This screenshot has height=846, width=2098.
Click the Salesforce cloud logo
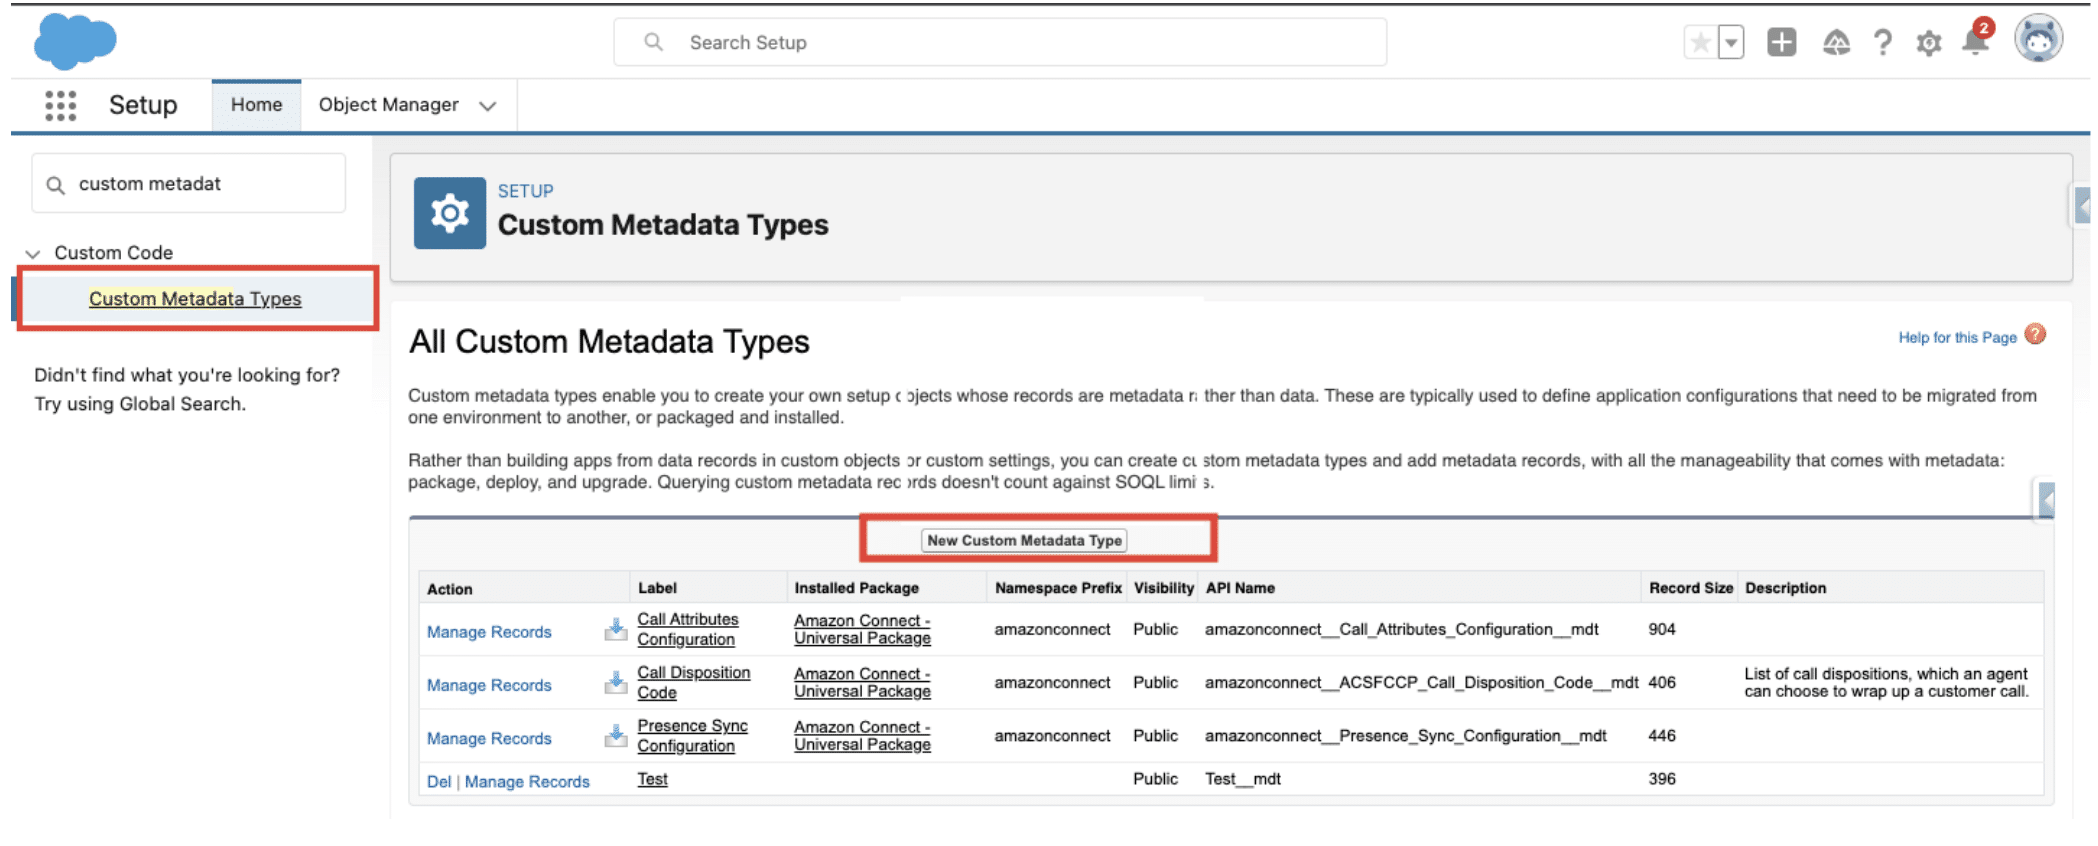[75, 42]
